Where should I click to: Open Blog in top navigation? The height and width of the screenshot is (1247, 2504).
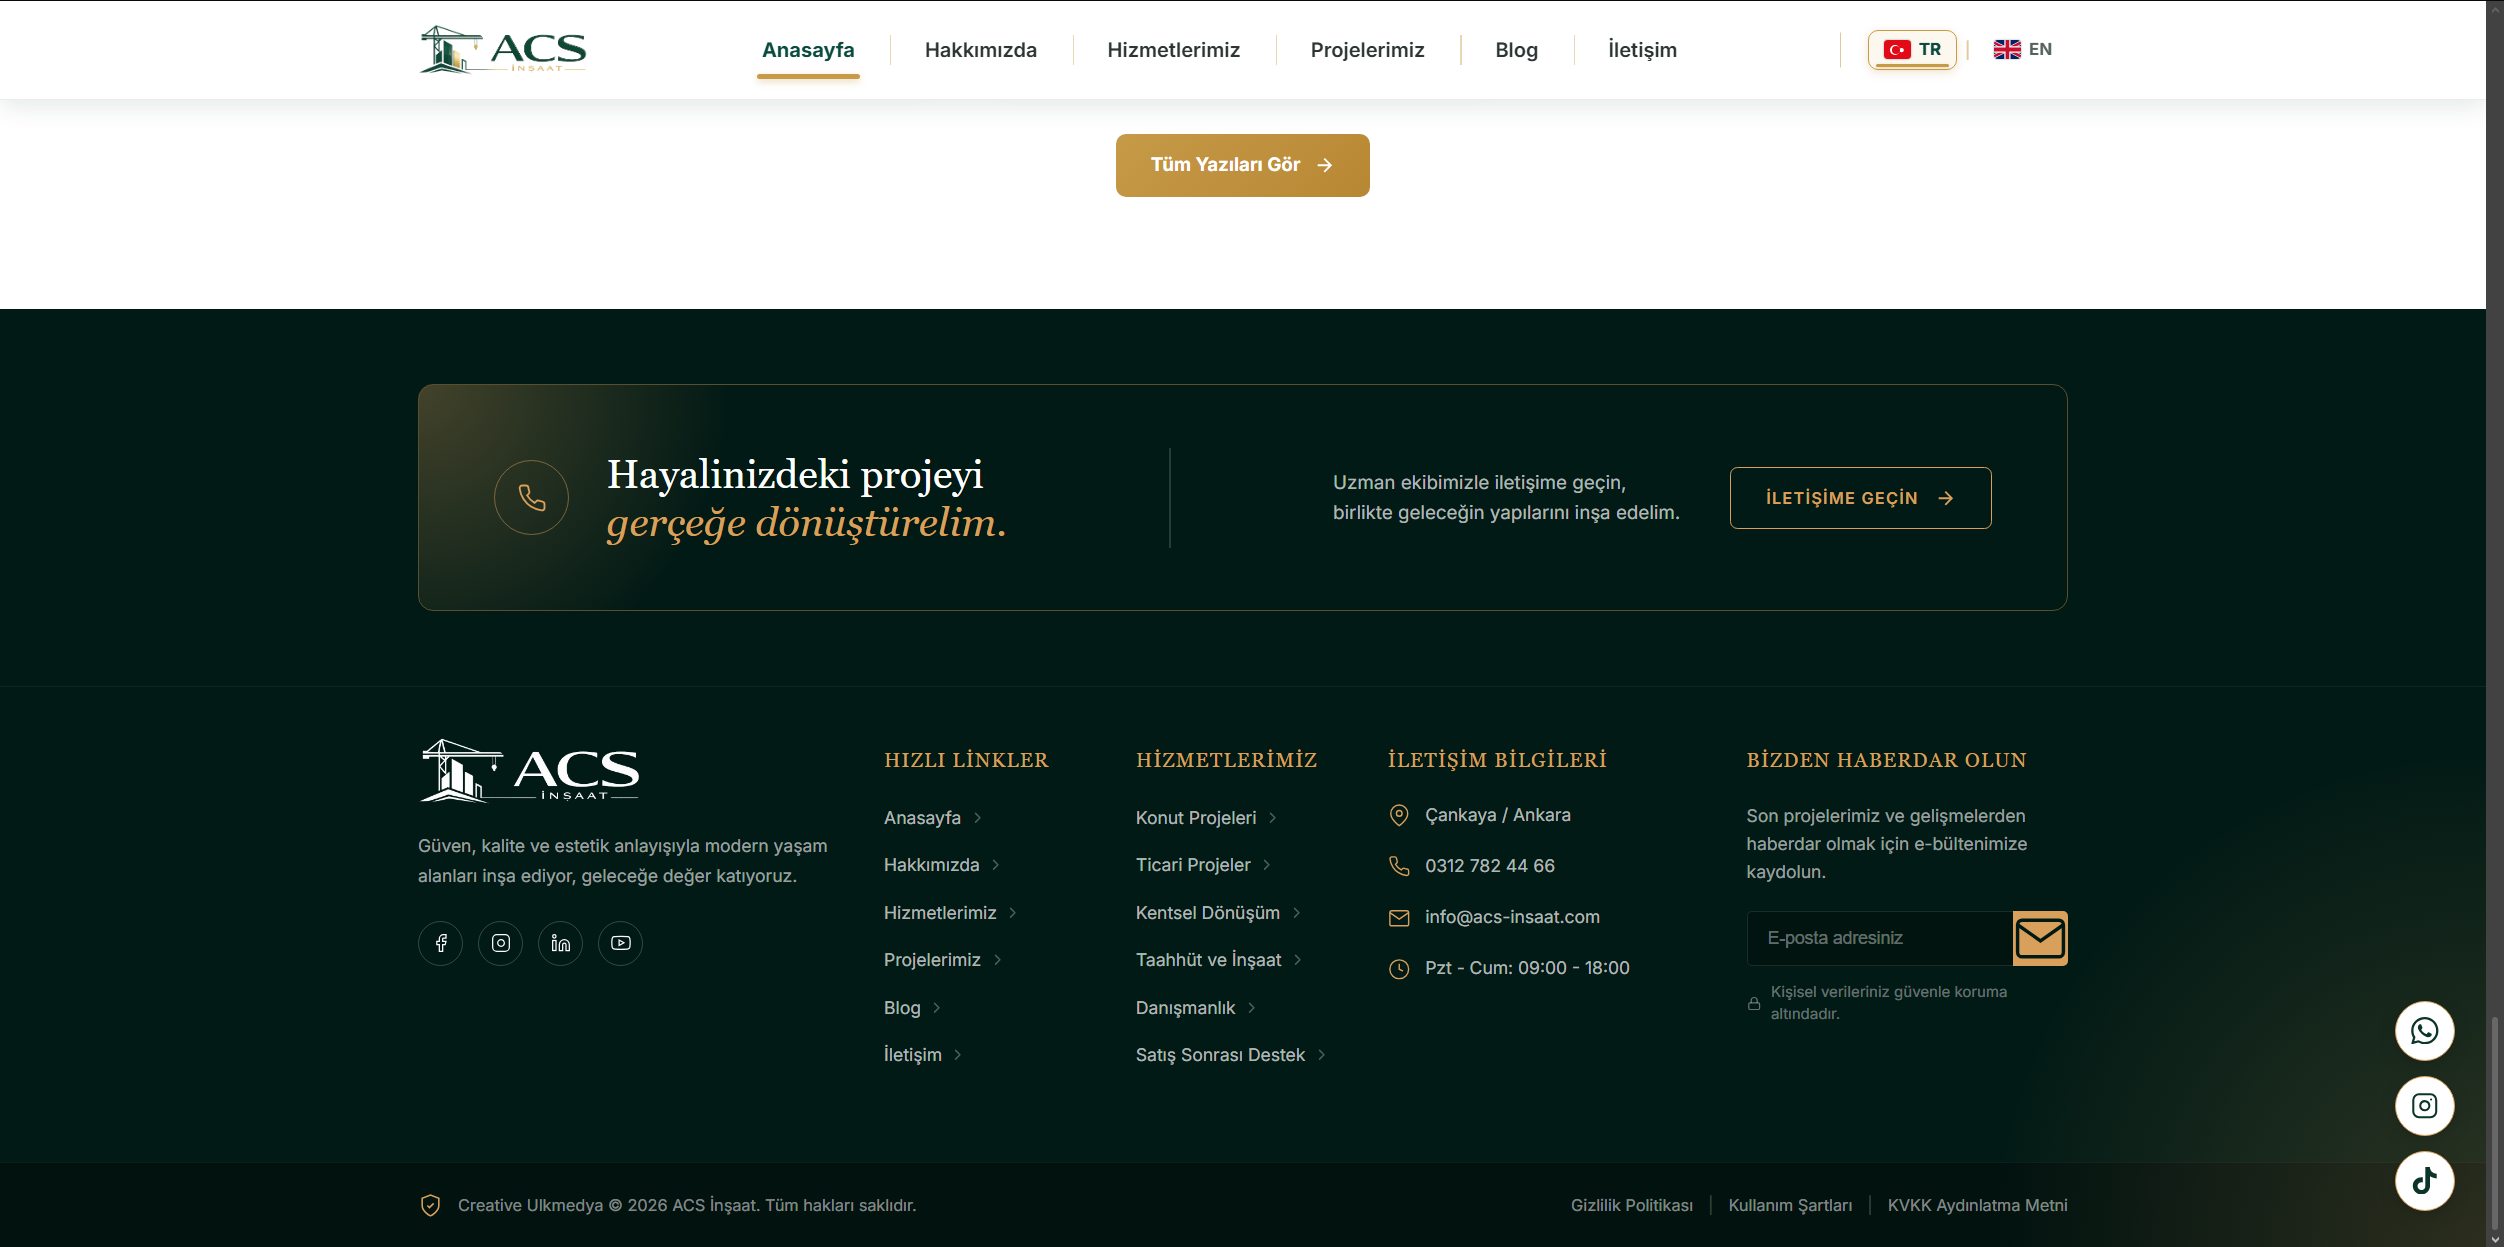[1516, 50]
